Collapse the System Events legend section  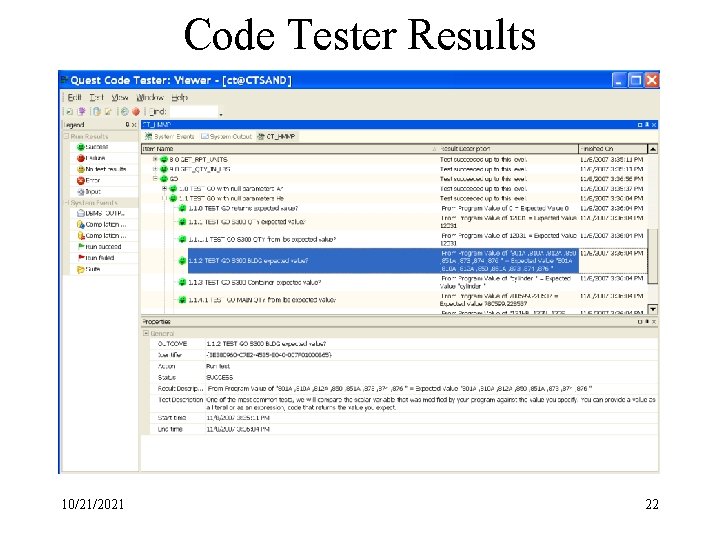[66, 202]
